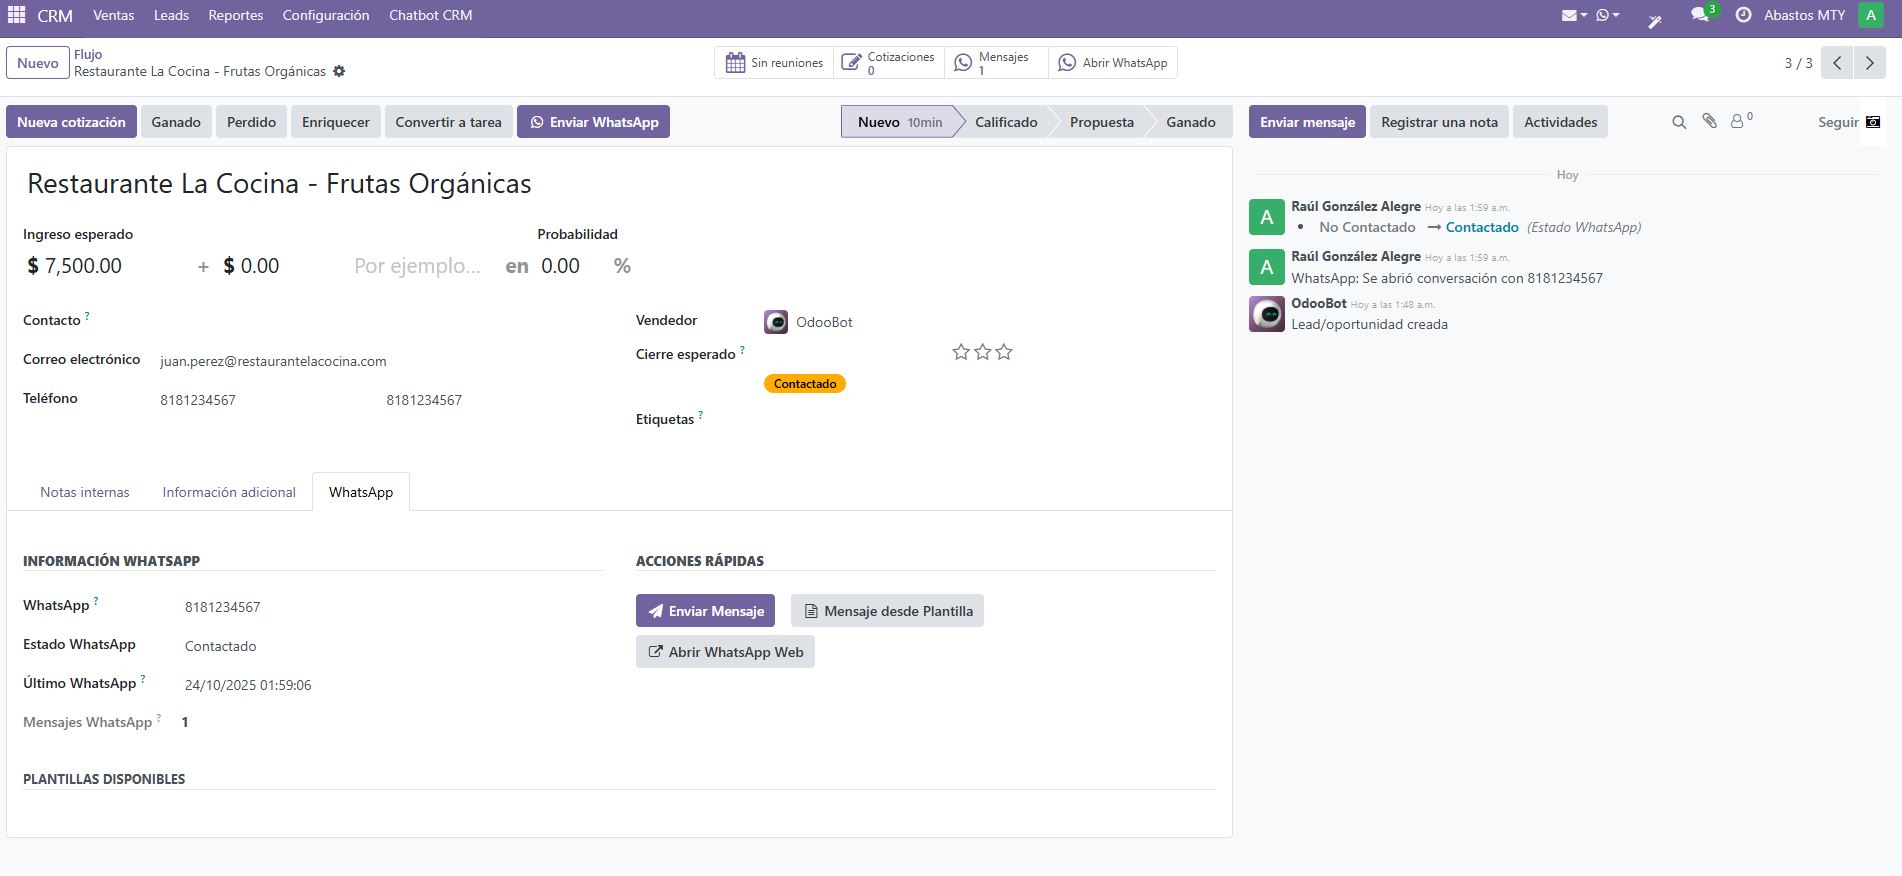Open the activities clock icon in navbar
Image resolution: width=1902 pixels, height=876 pixels.
(1743, 15)
